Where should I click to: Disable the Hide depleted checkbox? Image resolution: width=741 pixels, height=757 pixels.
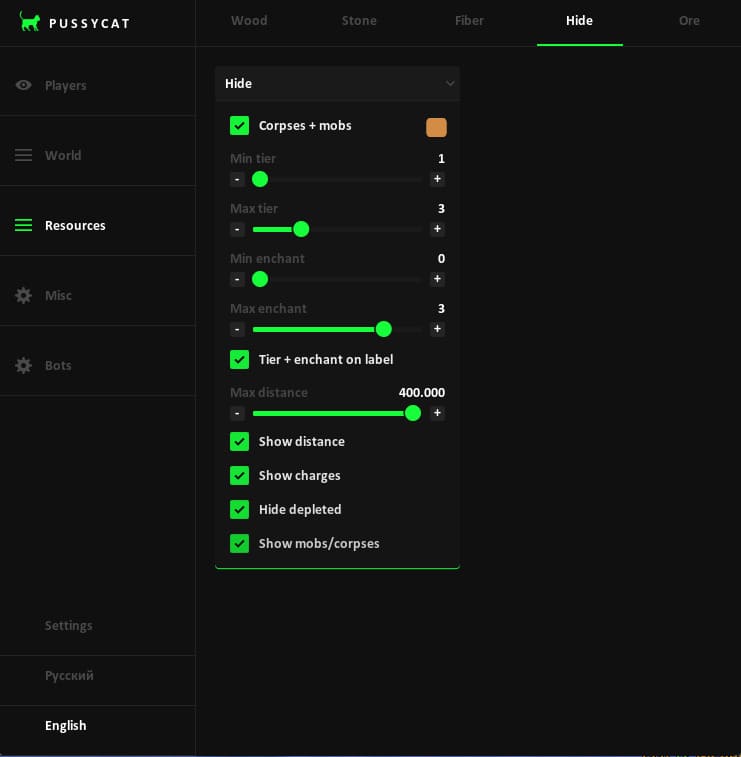pyautogui.click(x=239, y=509)
